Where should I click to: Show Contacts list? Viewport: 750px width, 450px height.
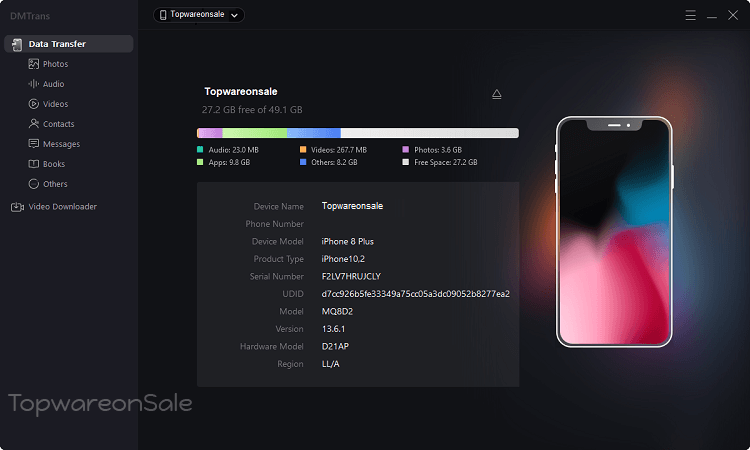[58, 124]
